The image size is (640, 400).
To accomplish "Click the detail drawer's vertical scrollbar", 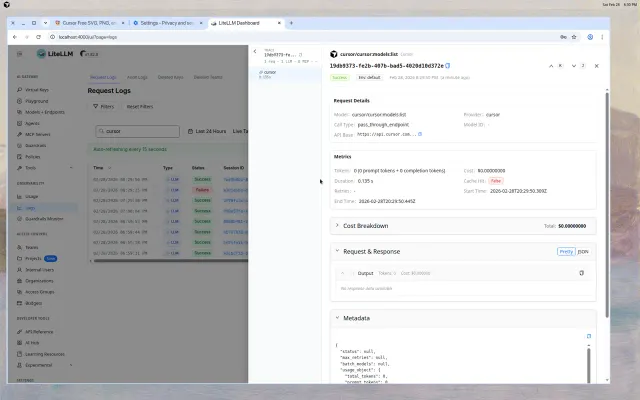I will click(607, 204).
